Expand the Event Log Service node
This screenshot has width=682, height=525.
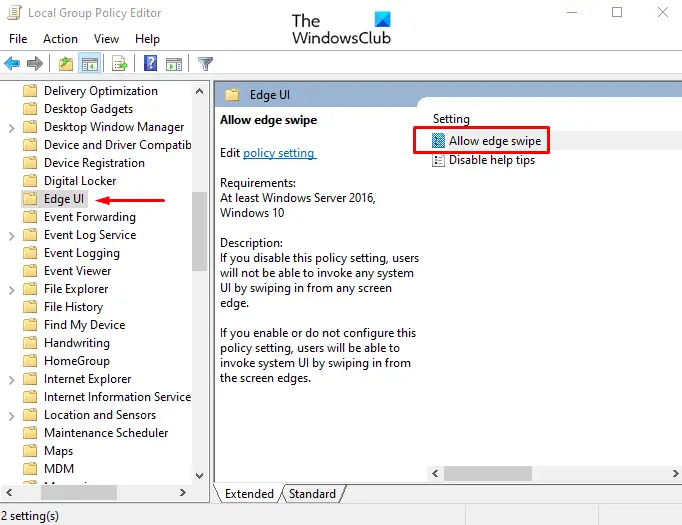(11, 236)
